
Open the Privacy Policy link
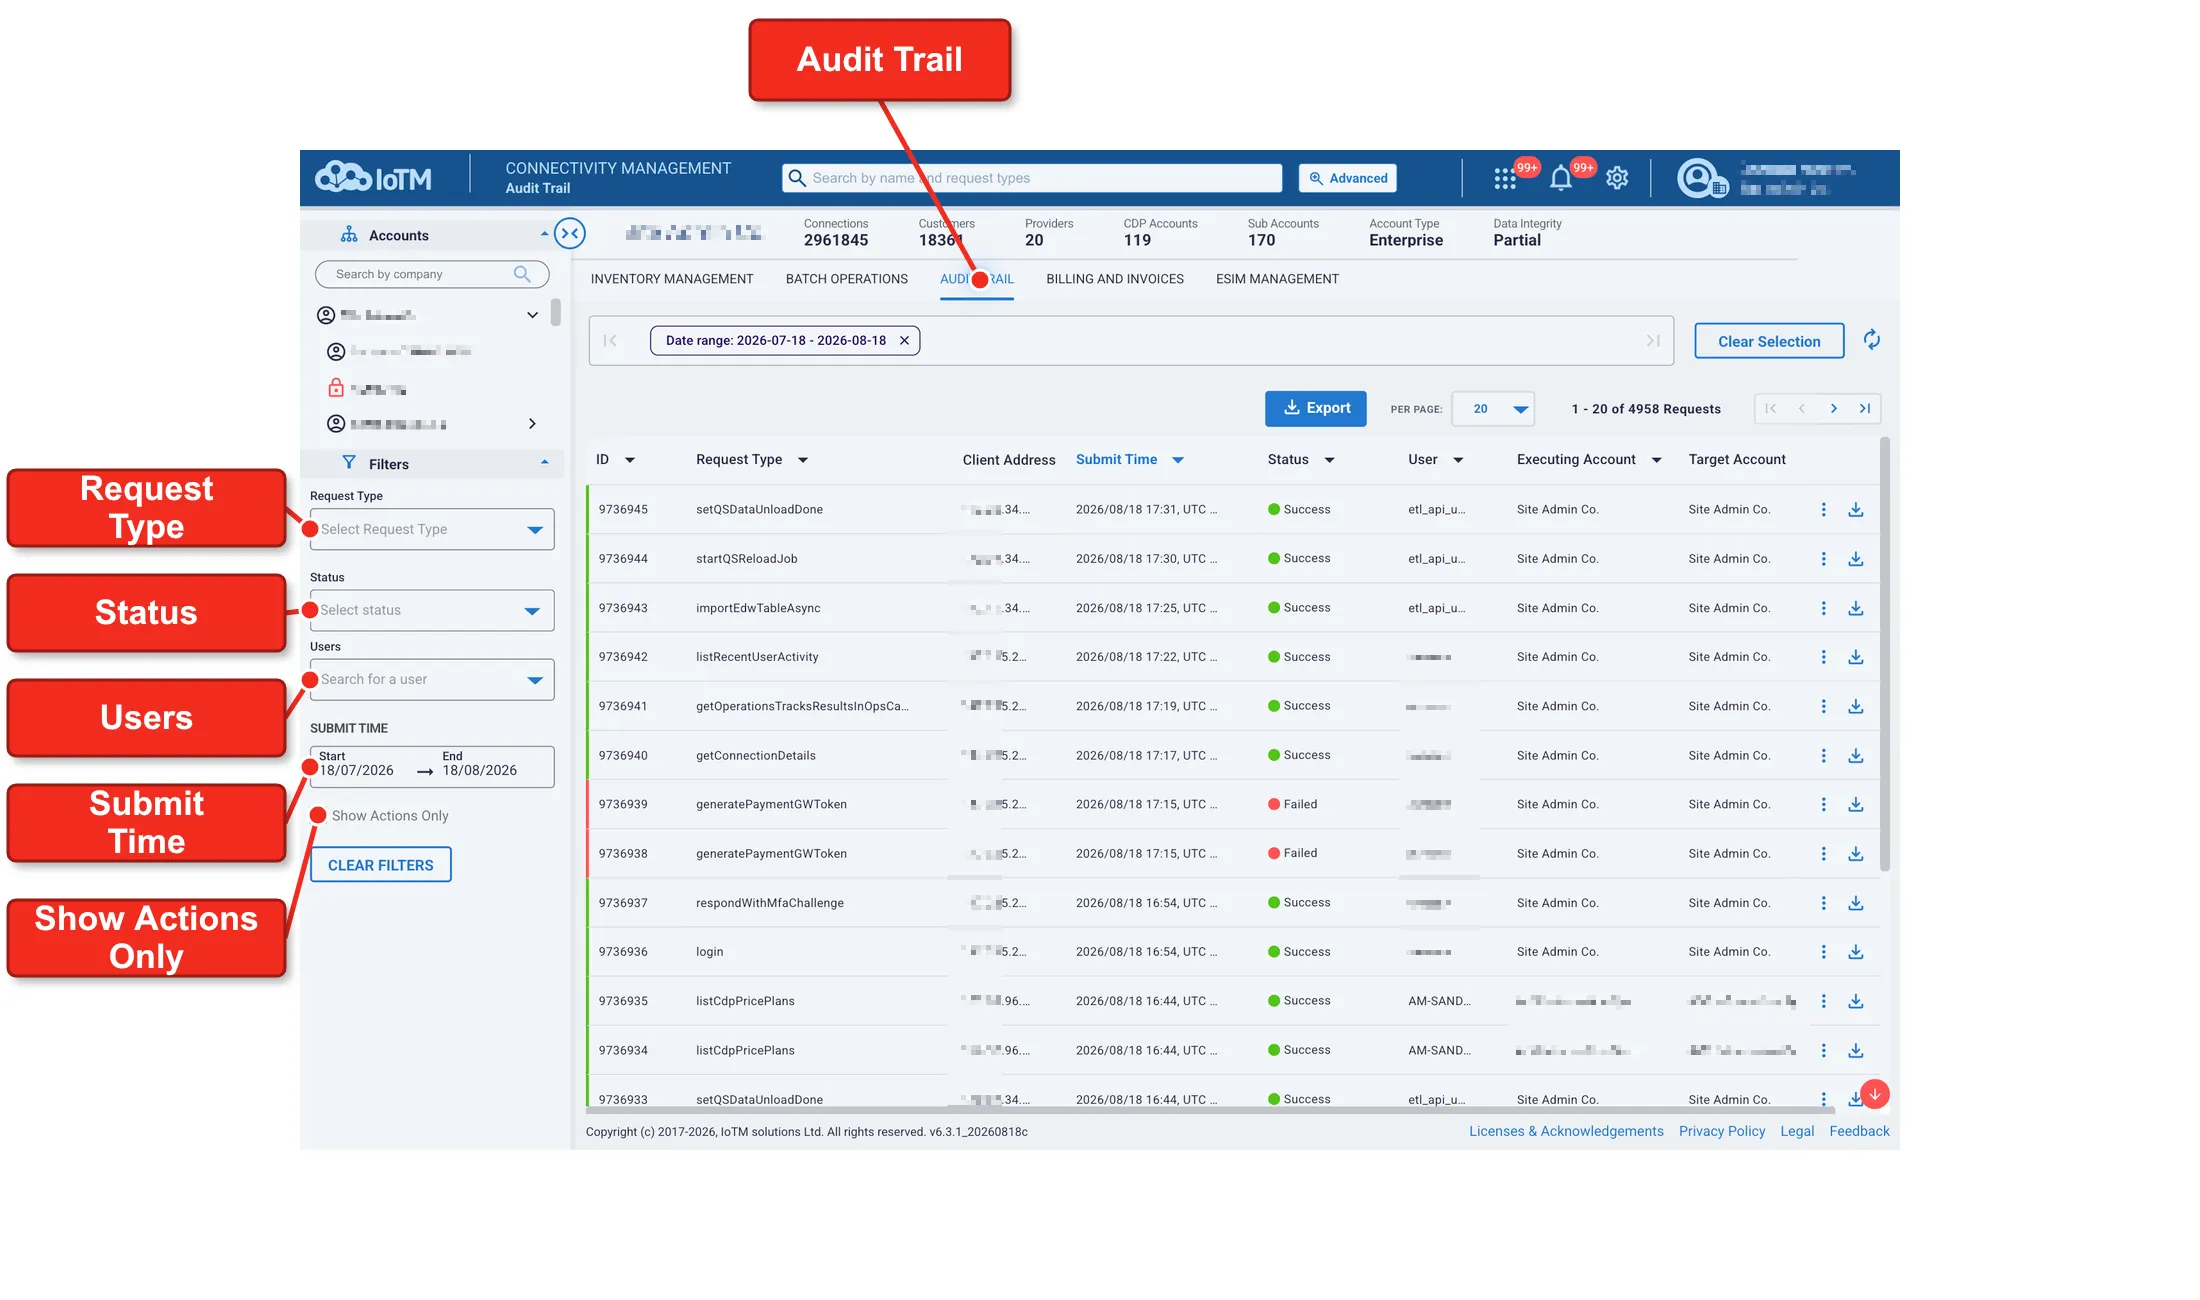tap(1722, 1131)
